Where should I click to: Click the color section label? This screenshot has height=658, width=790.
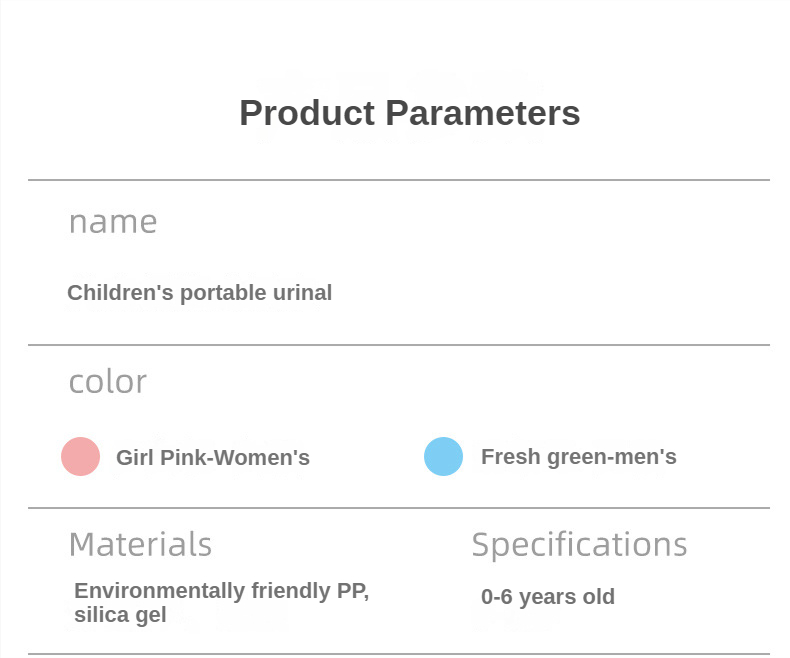pyautogui.click(x=108, y=382)
